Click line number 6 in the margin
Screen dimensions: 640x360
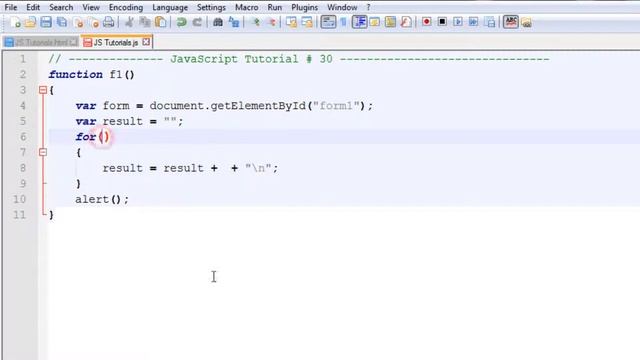[x=23, y=137]
